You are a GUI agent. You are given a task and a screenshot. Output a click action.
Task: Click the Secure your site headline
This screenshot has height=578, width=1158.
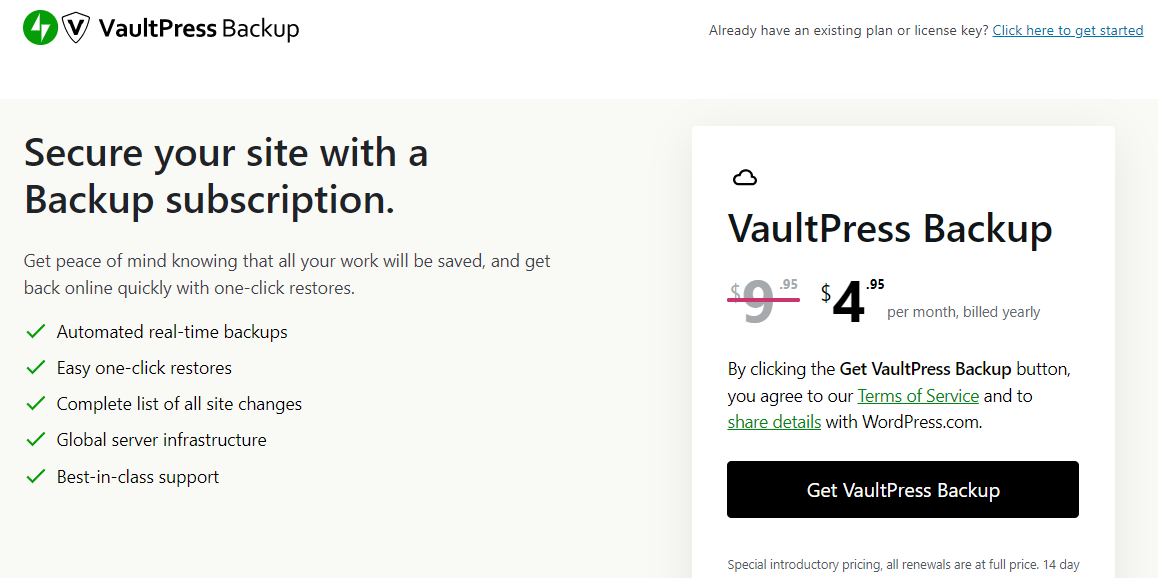coord(226,176)
